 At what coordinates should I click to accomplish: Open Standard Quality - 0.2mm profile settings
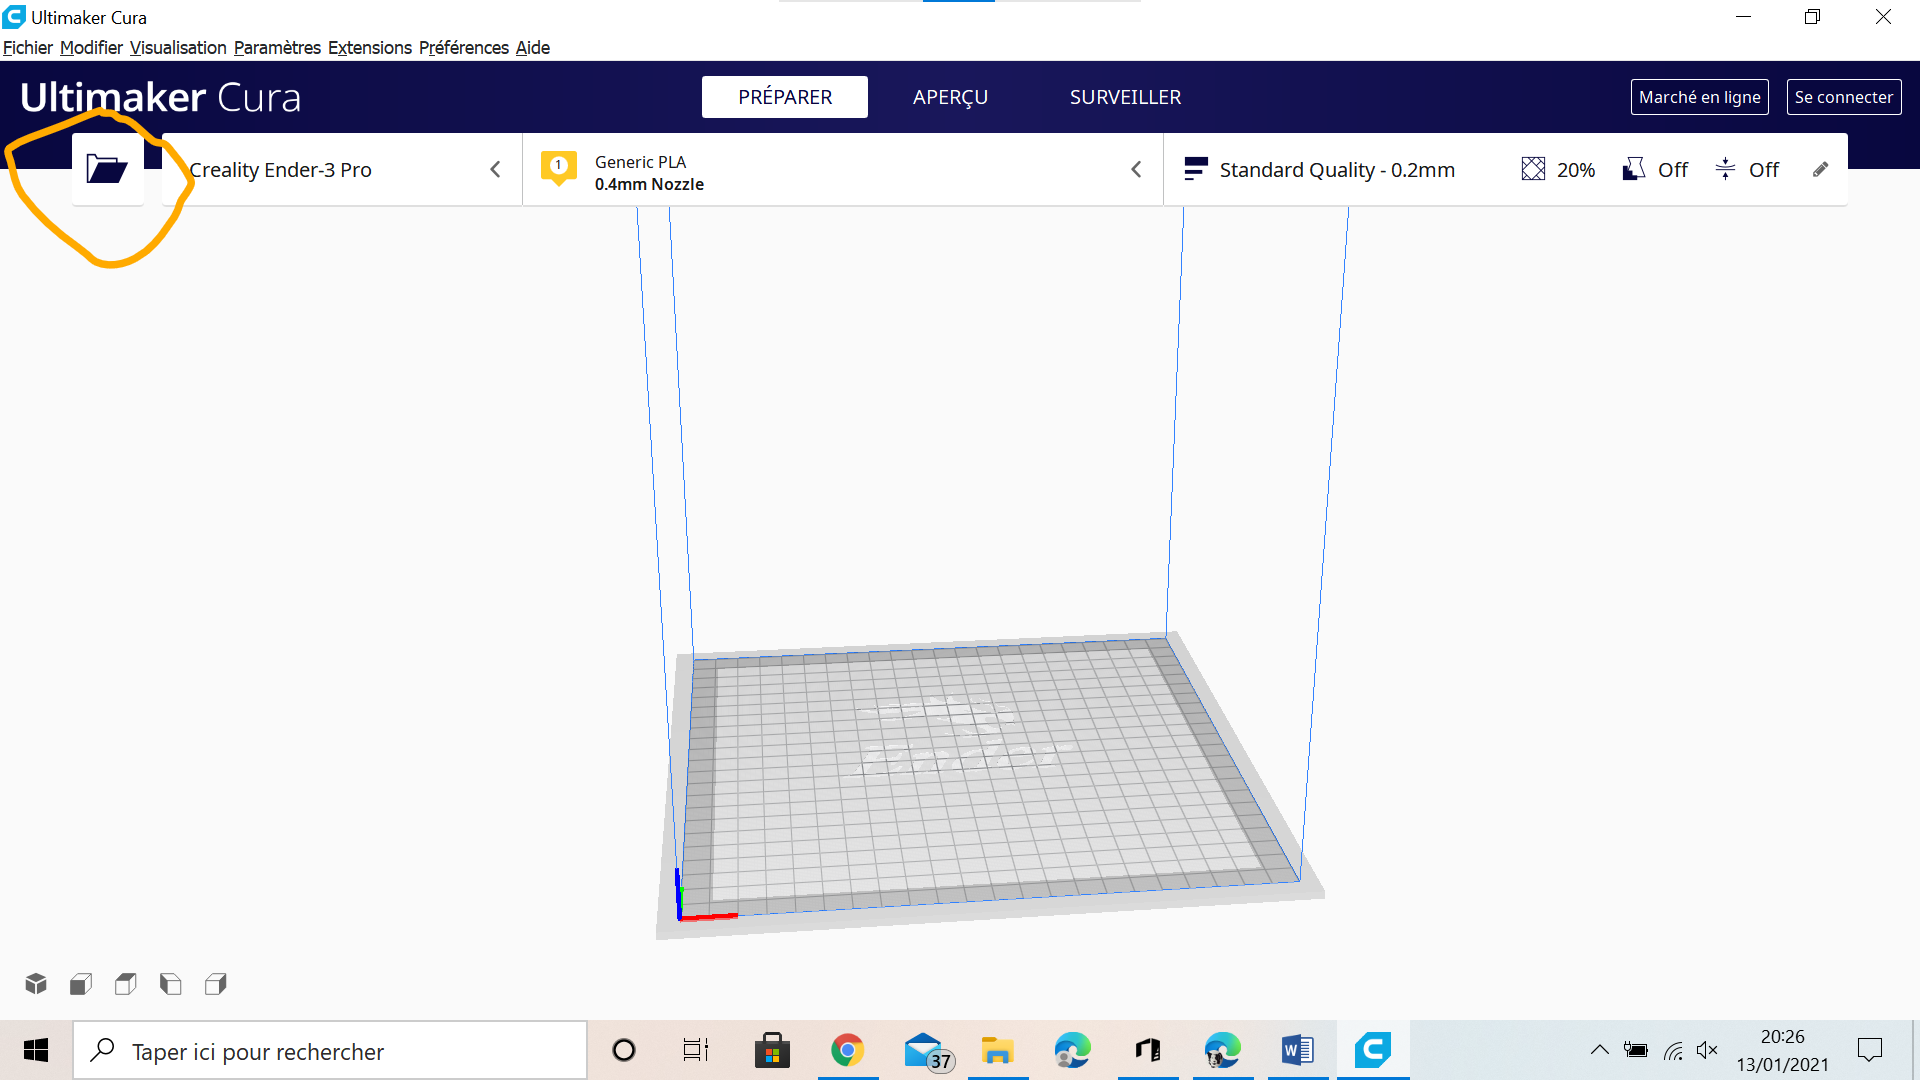click(x=1318, y=170)
